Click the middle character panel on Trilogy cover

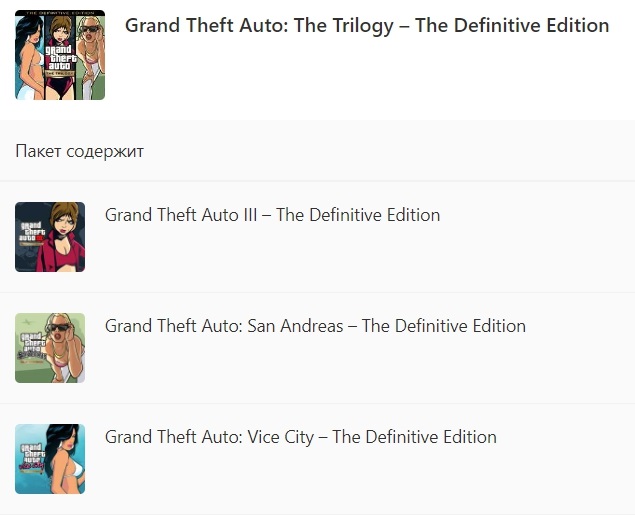pos(60,40)
